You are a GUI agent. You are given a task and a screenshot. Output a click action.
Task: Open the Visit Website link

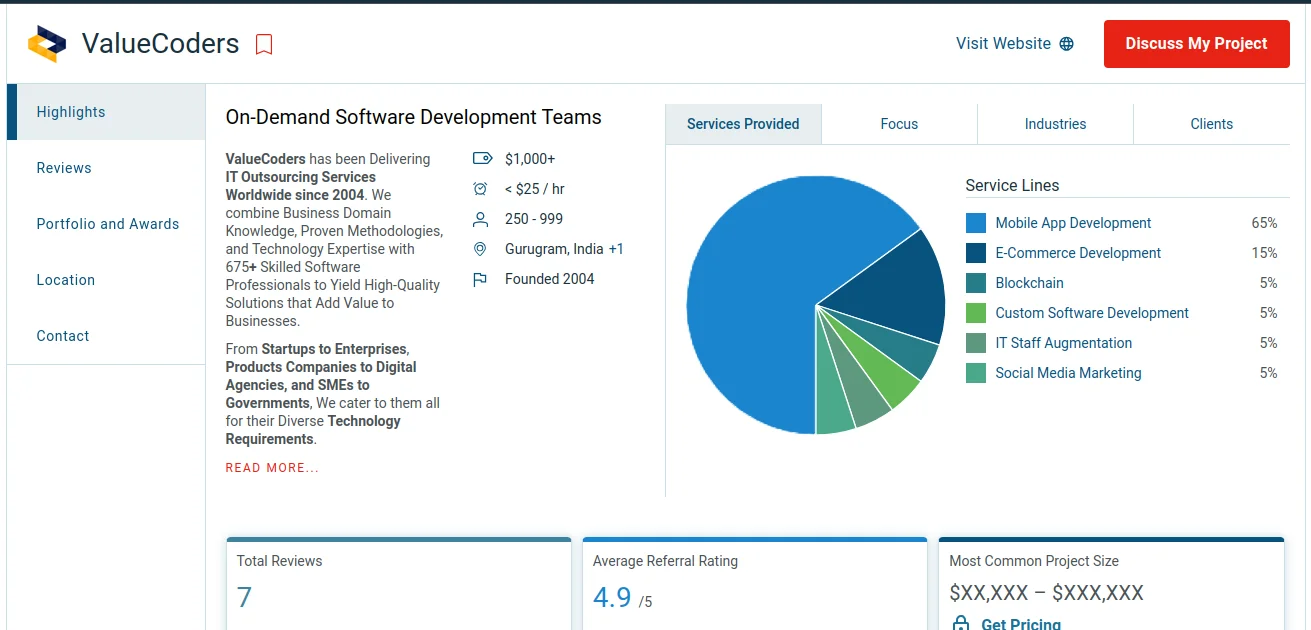pyautogui.click(x=1014, y=44)
